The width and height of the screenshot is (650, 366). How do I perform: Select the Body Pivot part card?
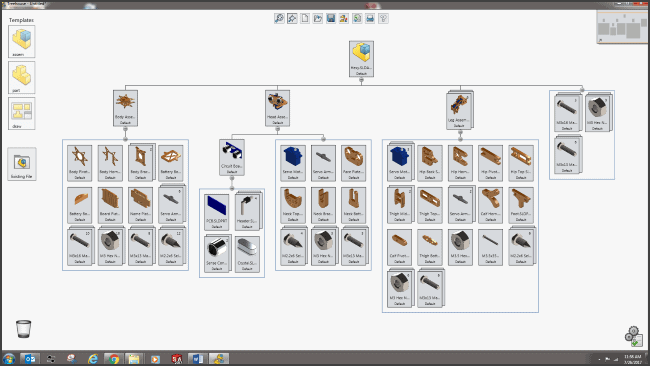point(80,163)
